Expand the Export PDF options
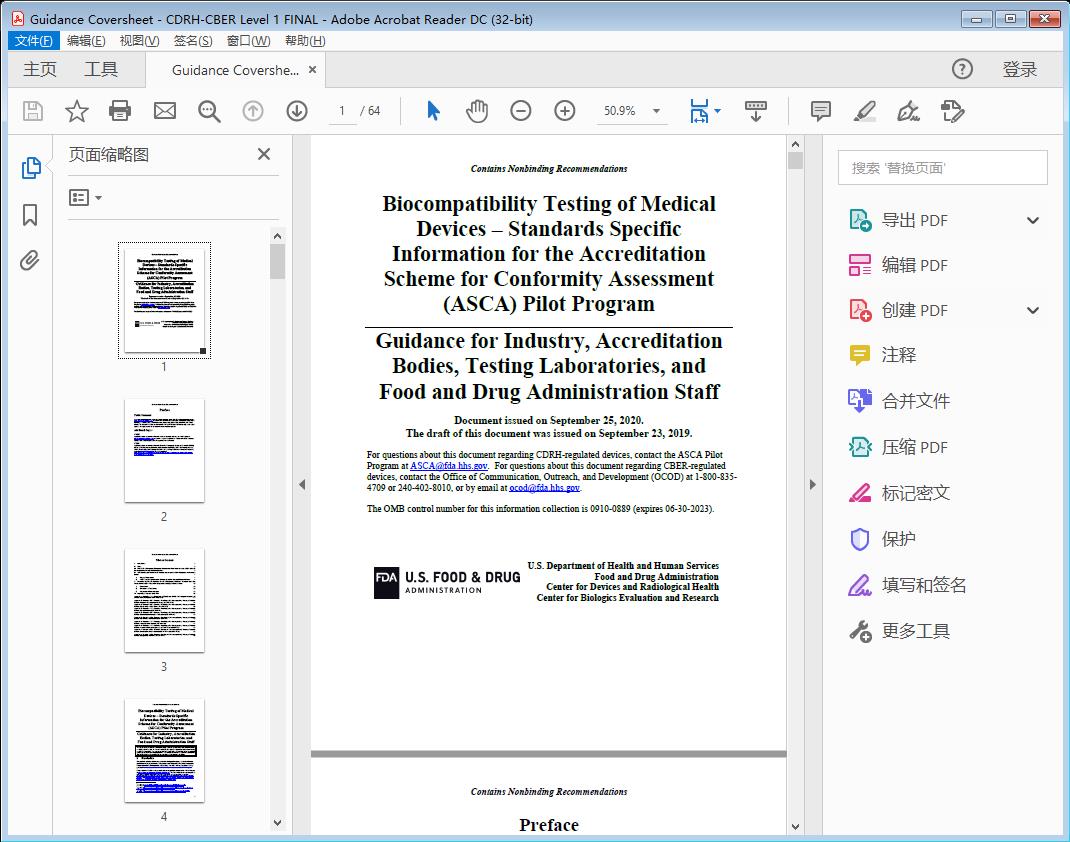This screenshot has width=1070, height=842. pyautogui.click(x=1033, y=220)
